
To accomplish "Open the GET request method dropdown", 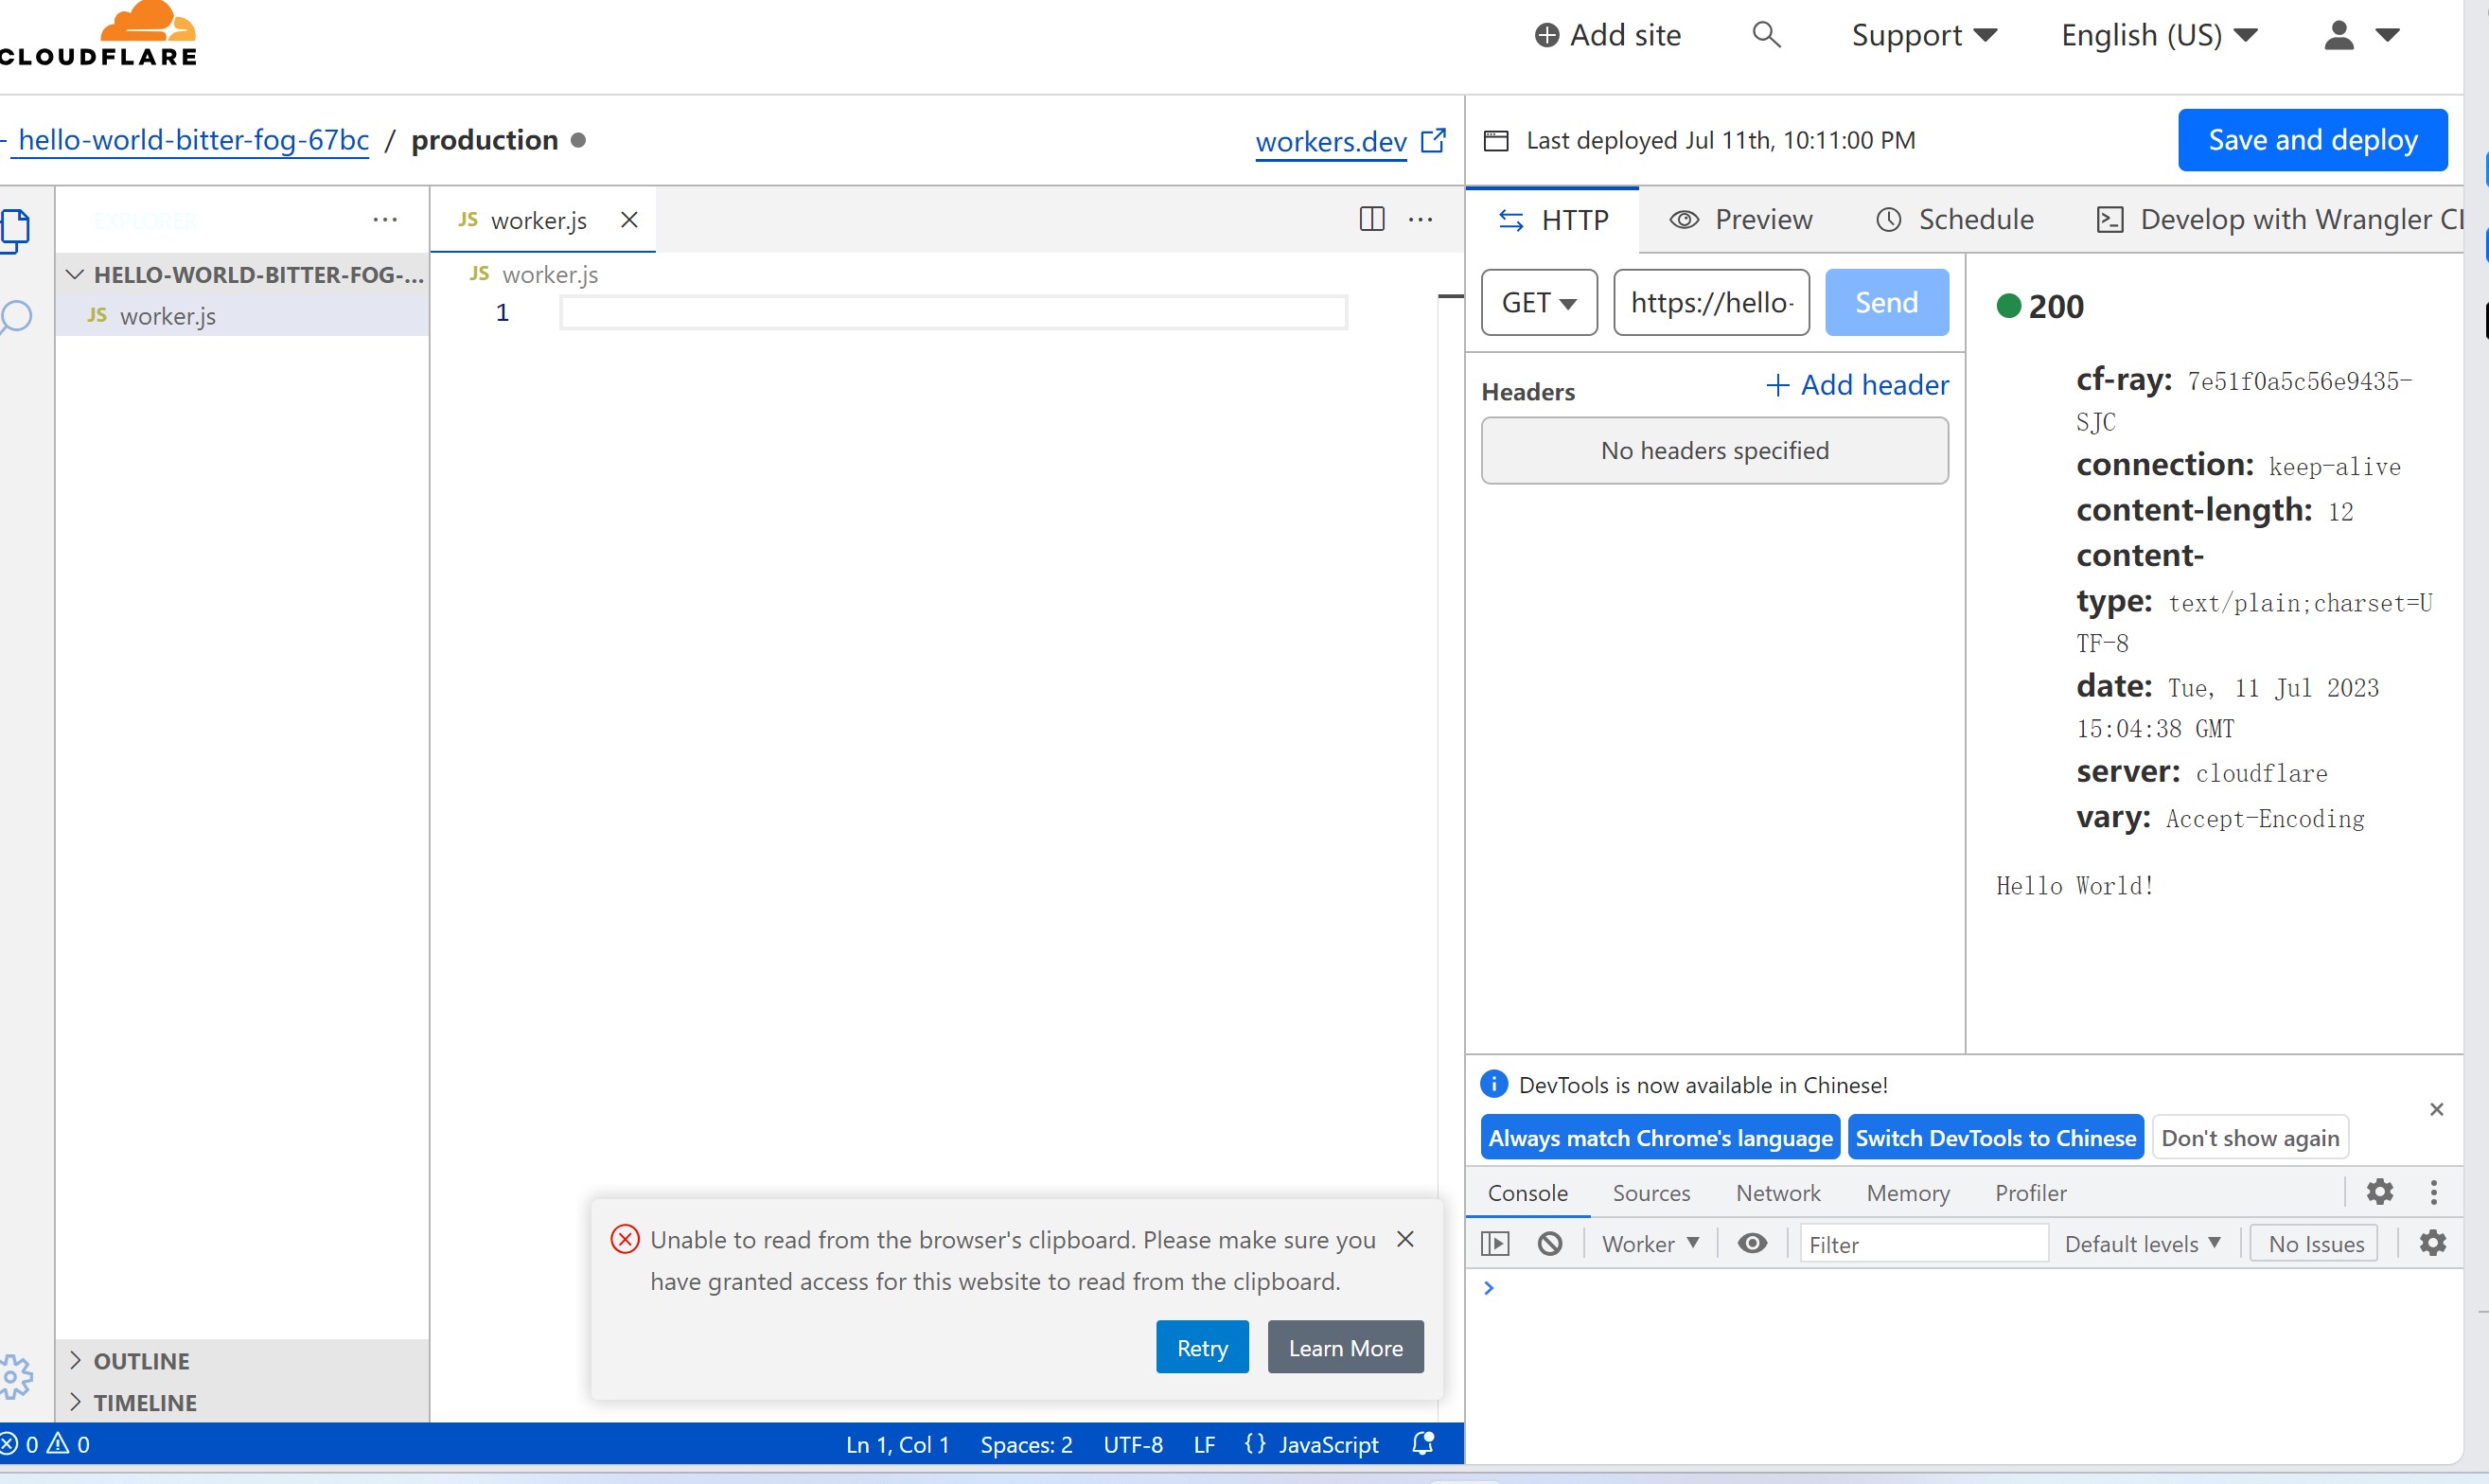I will [1537, 302].
